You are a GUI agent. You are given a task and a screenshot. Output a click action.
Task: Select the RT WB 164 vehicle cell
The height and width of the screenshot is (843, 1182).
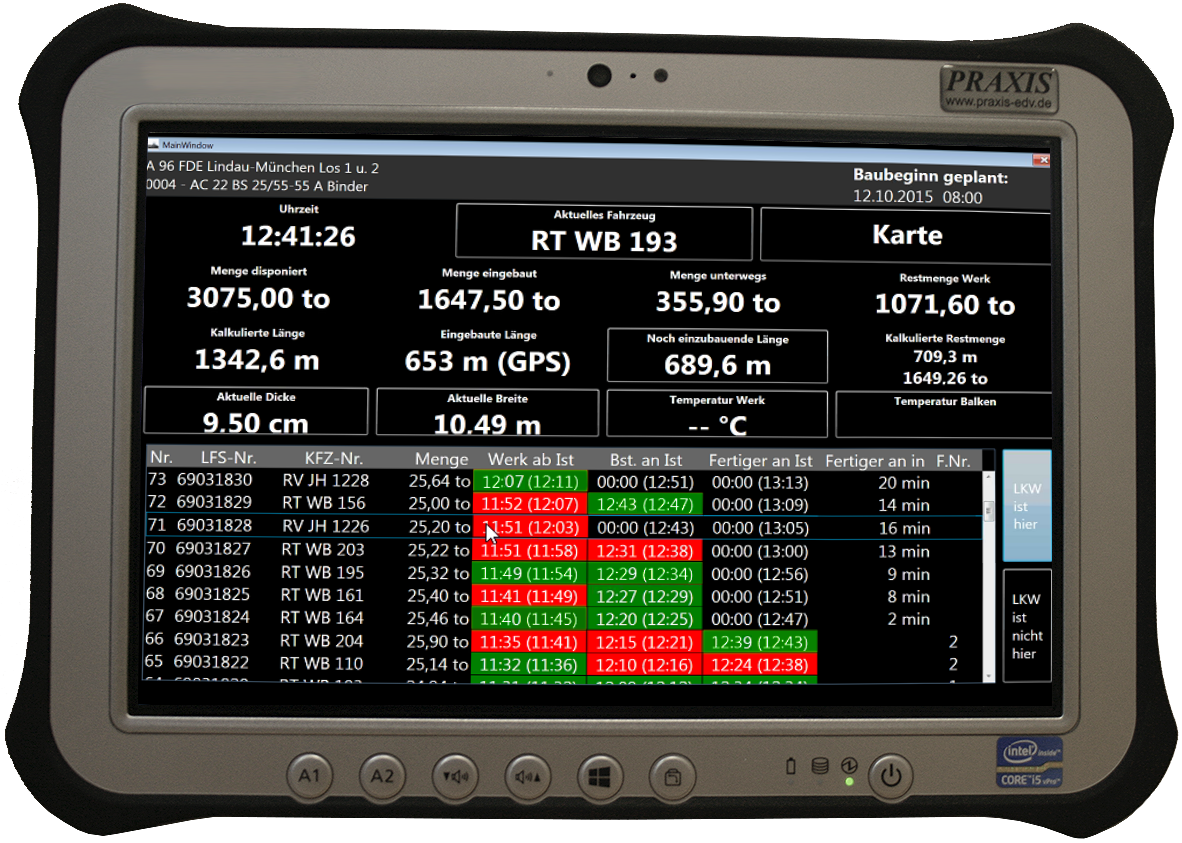(x=322, y=618)
